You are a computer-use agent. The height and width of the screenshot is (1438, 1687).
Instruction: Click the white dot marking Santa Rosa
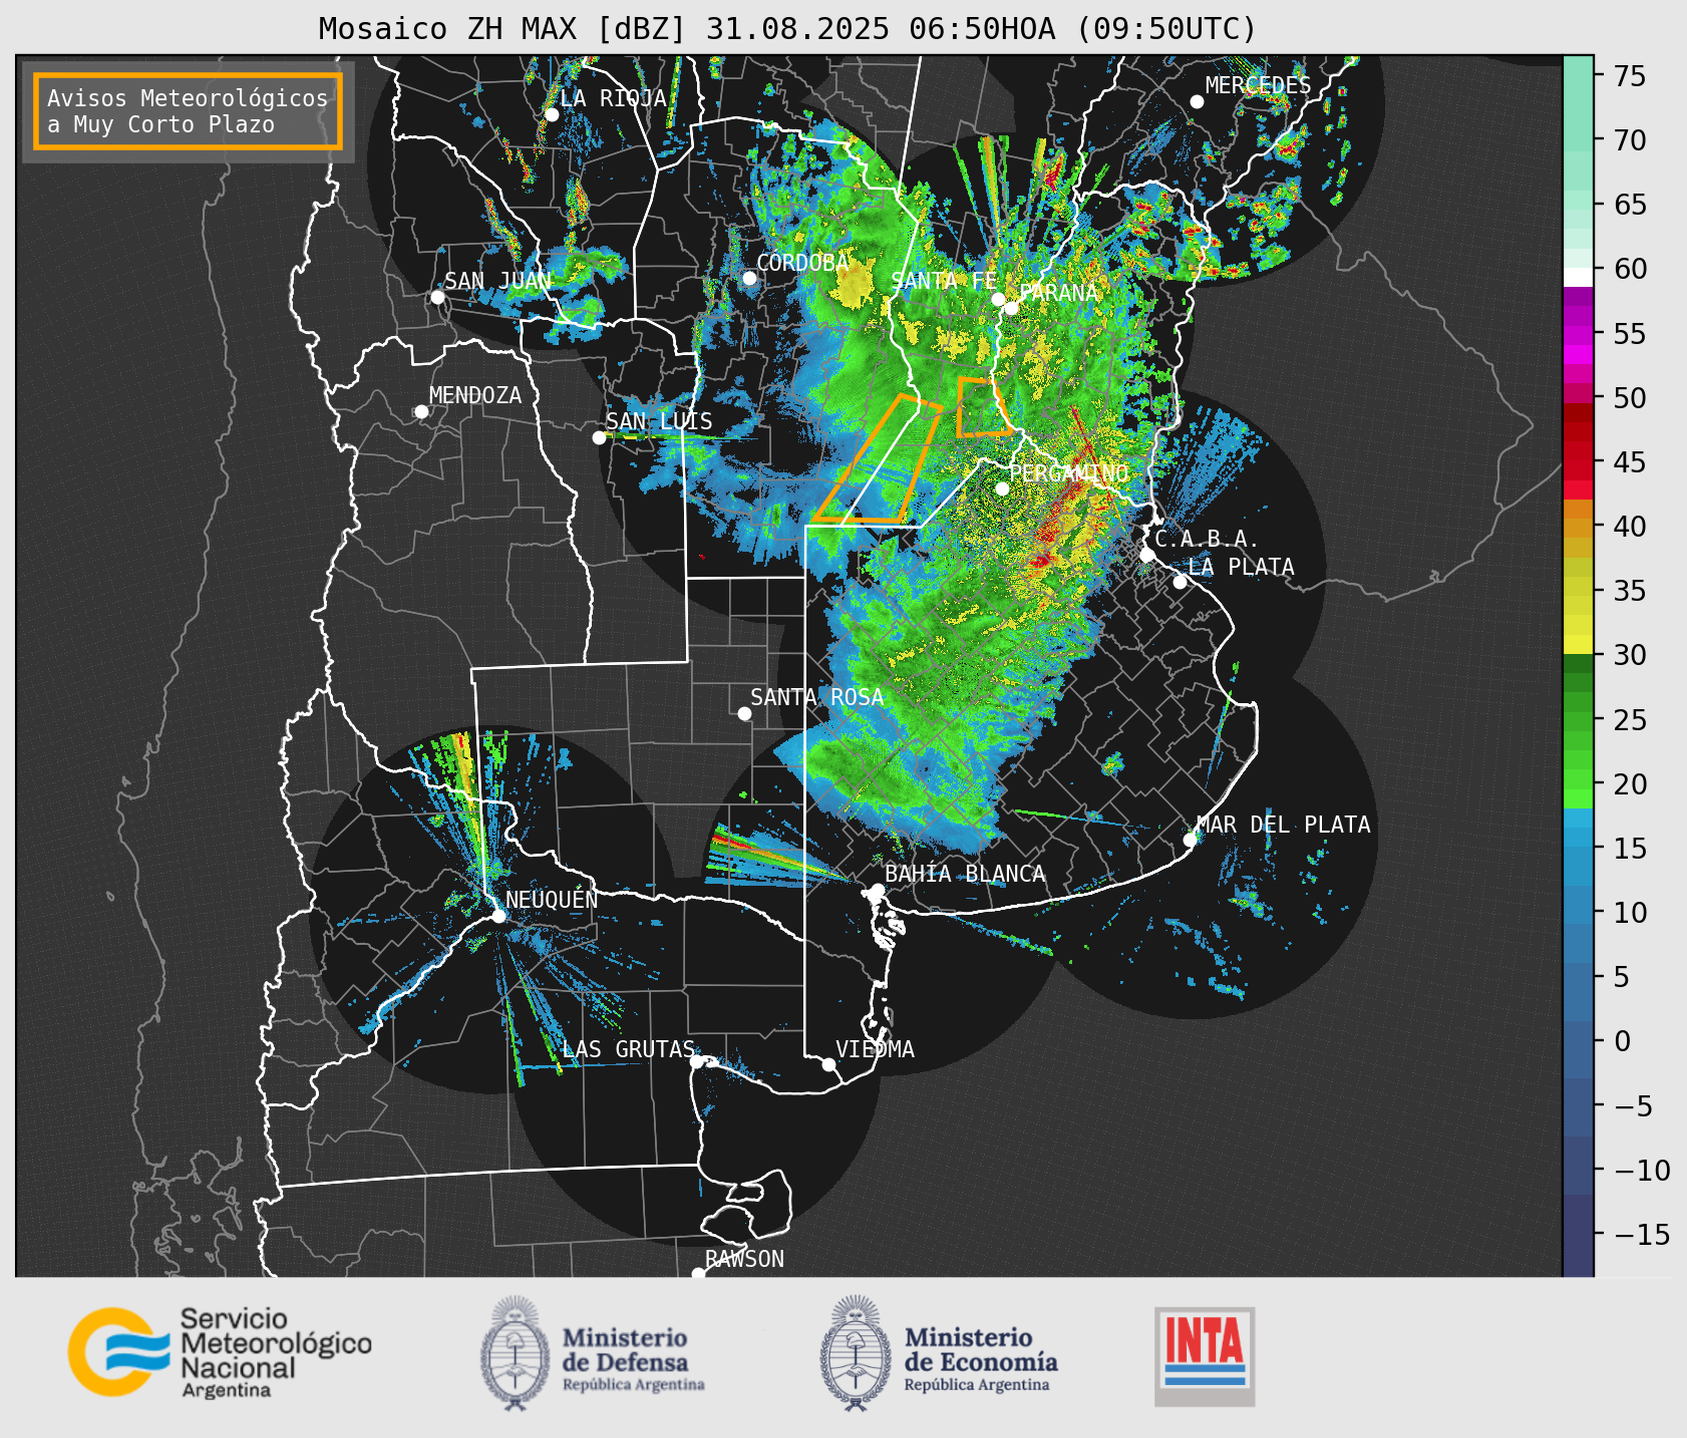click(744, 713)
